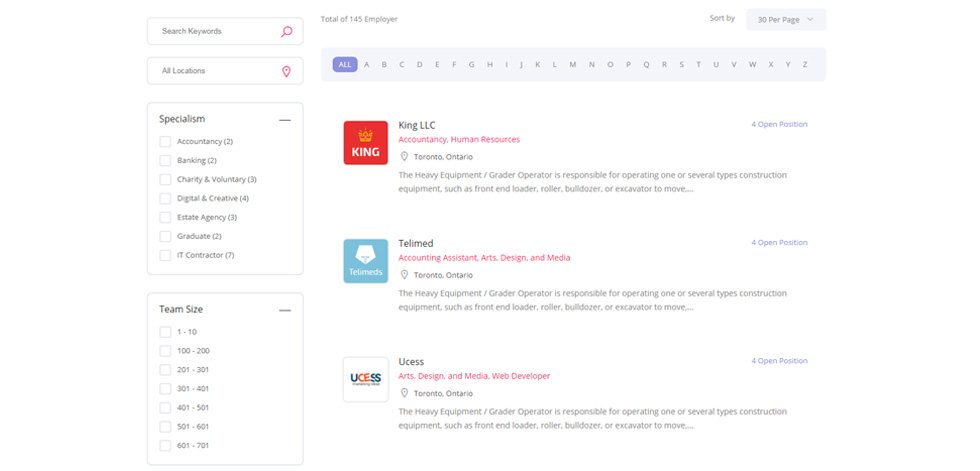
Task: View Ucess 4 Open Position
Action: tap(779, 360)
